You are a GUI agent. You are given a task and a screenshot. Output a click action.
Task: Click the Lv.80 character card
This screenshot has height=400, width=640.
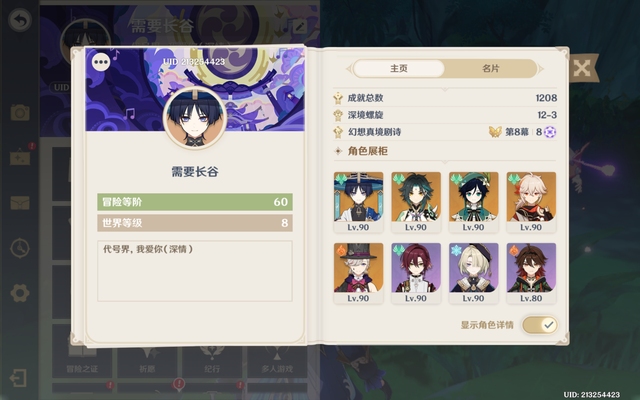pyautogui.click(x=531, y=273)
